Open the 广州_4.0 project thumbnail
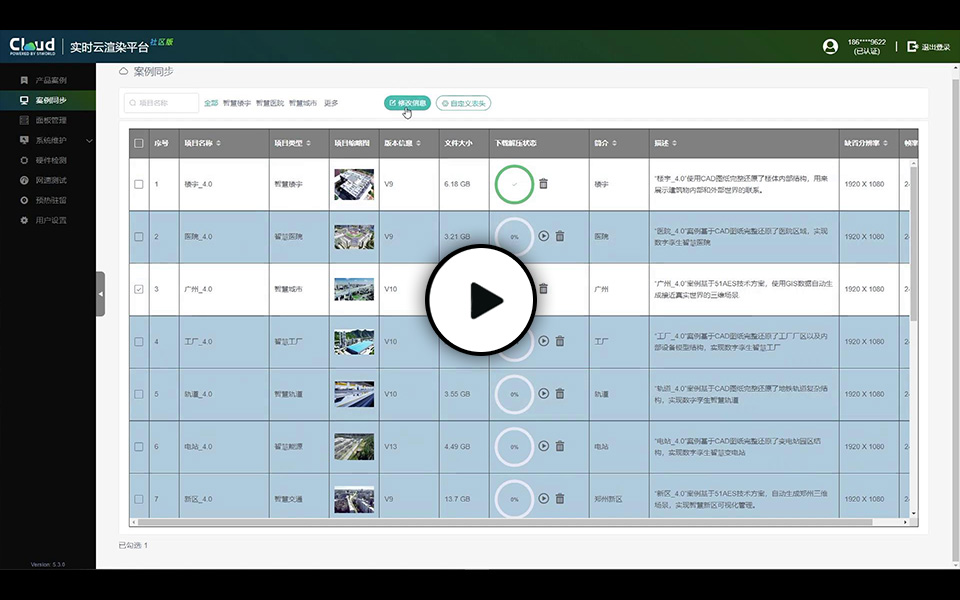960x600 pixels. [354, 289]
